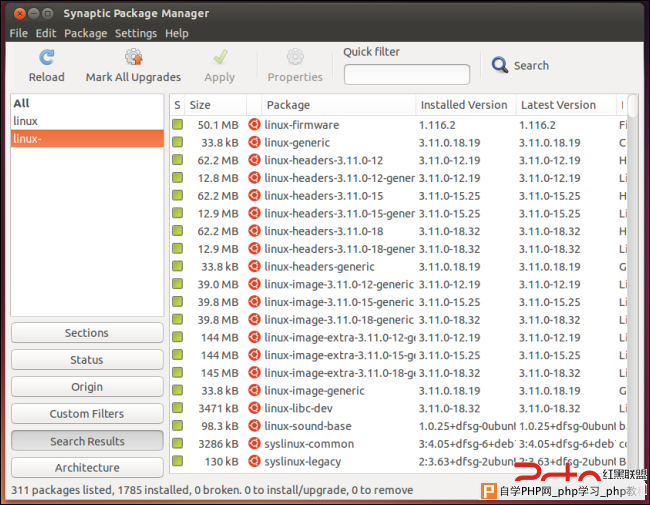Select highlighted 'linux-' search entry
This screenshot has height=505, width=650.
point(87,138)
